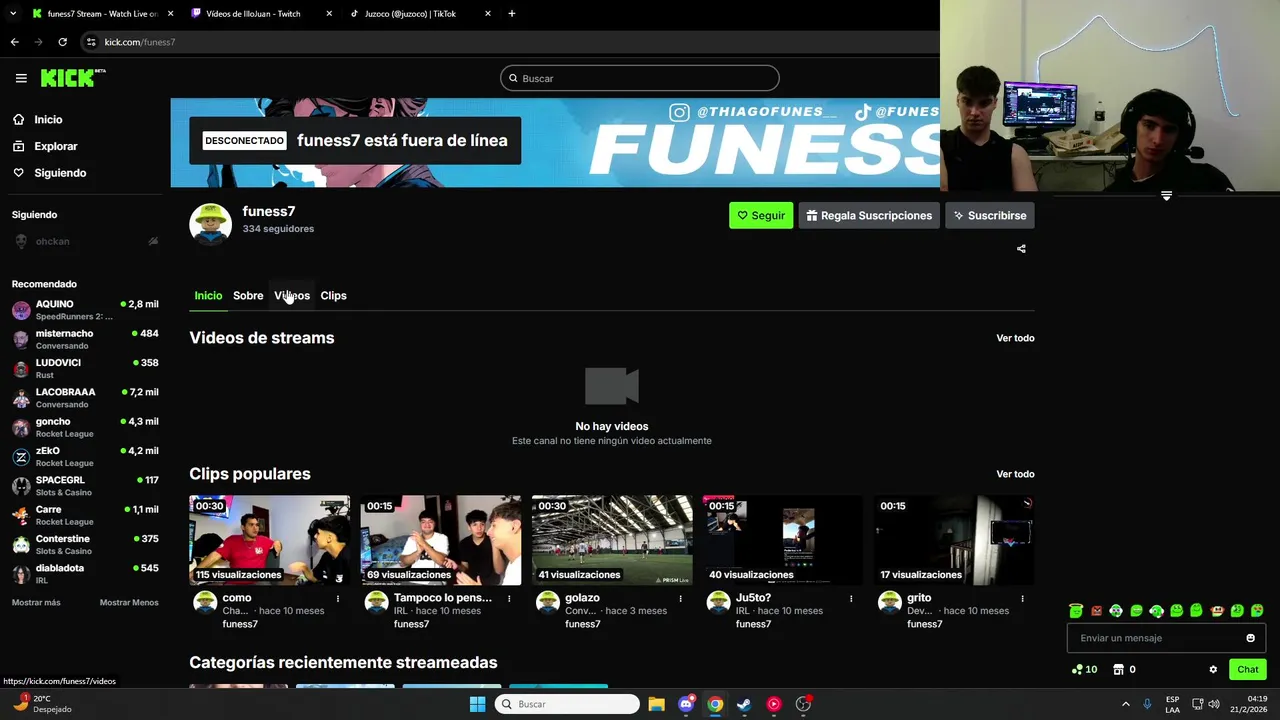The height and width of the screenshot is (720, 1280).
Task: Click the Kick Buscar search field
Action: coord(640,78)
